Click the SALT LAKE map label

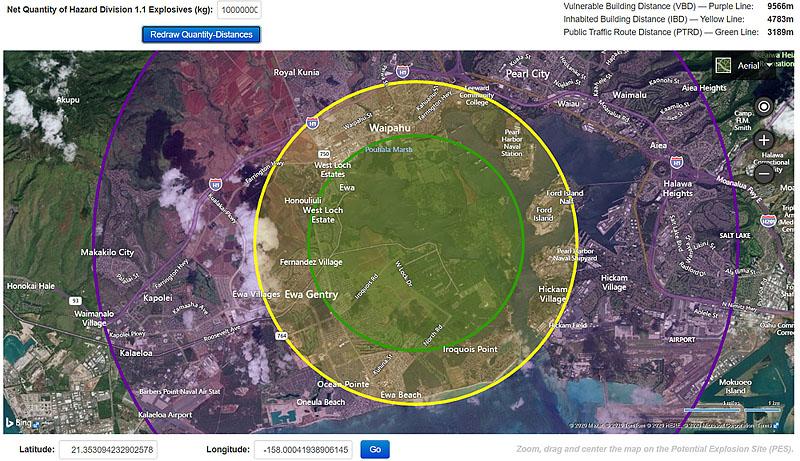[735, 236]
